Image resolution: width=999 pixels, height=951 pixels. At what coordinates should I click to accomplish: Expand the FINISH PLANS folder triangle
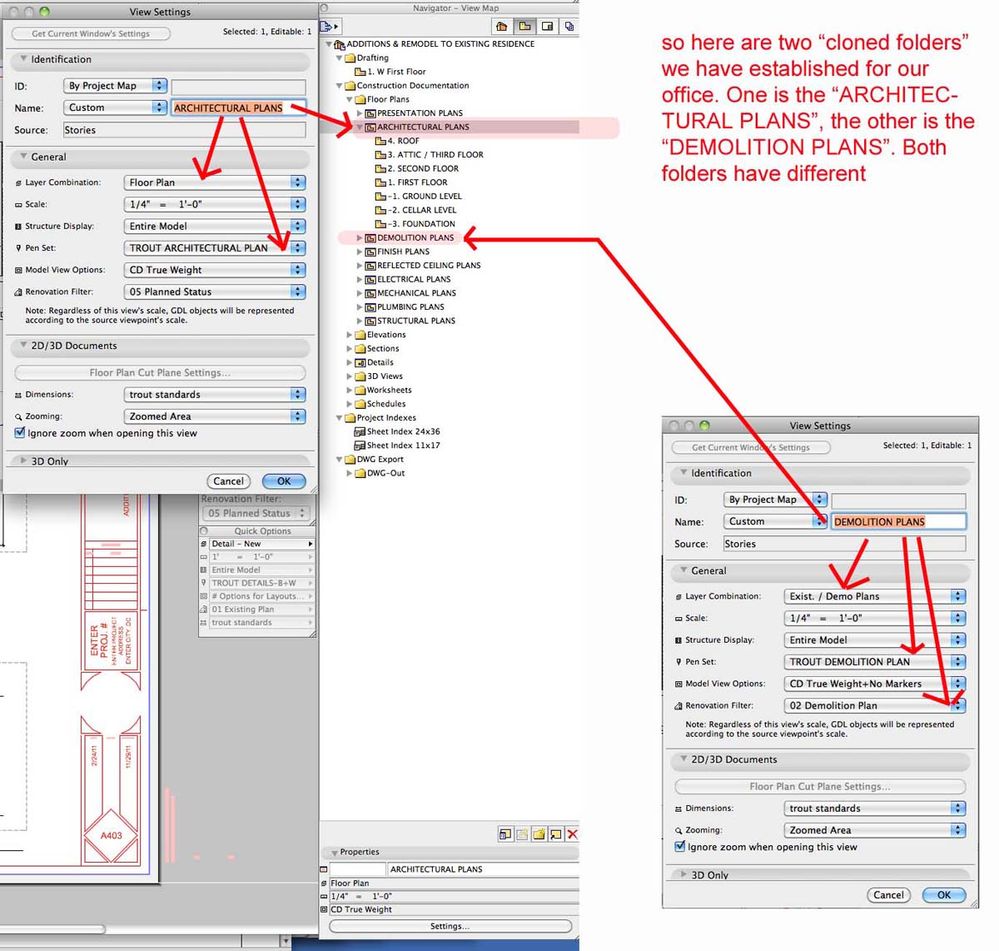[359, 252]
